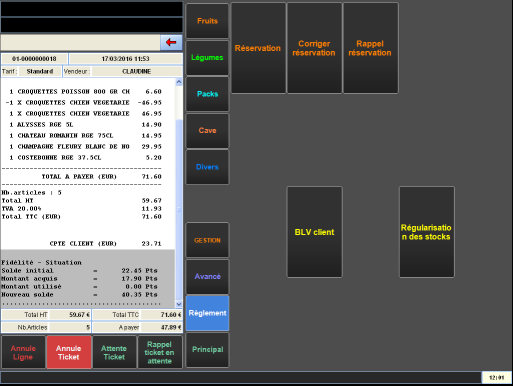Click the Rappel réservation button
Screen dimensions: 513x386
click(370, 48)
